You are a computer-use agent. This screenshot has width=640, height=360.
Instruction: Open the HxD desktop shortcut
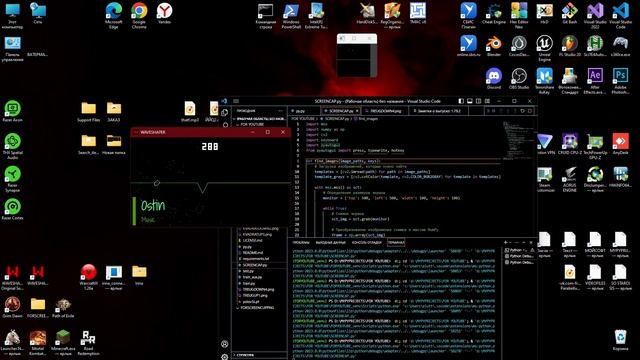544,13
